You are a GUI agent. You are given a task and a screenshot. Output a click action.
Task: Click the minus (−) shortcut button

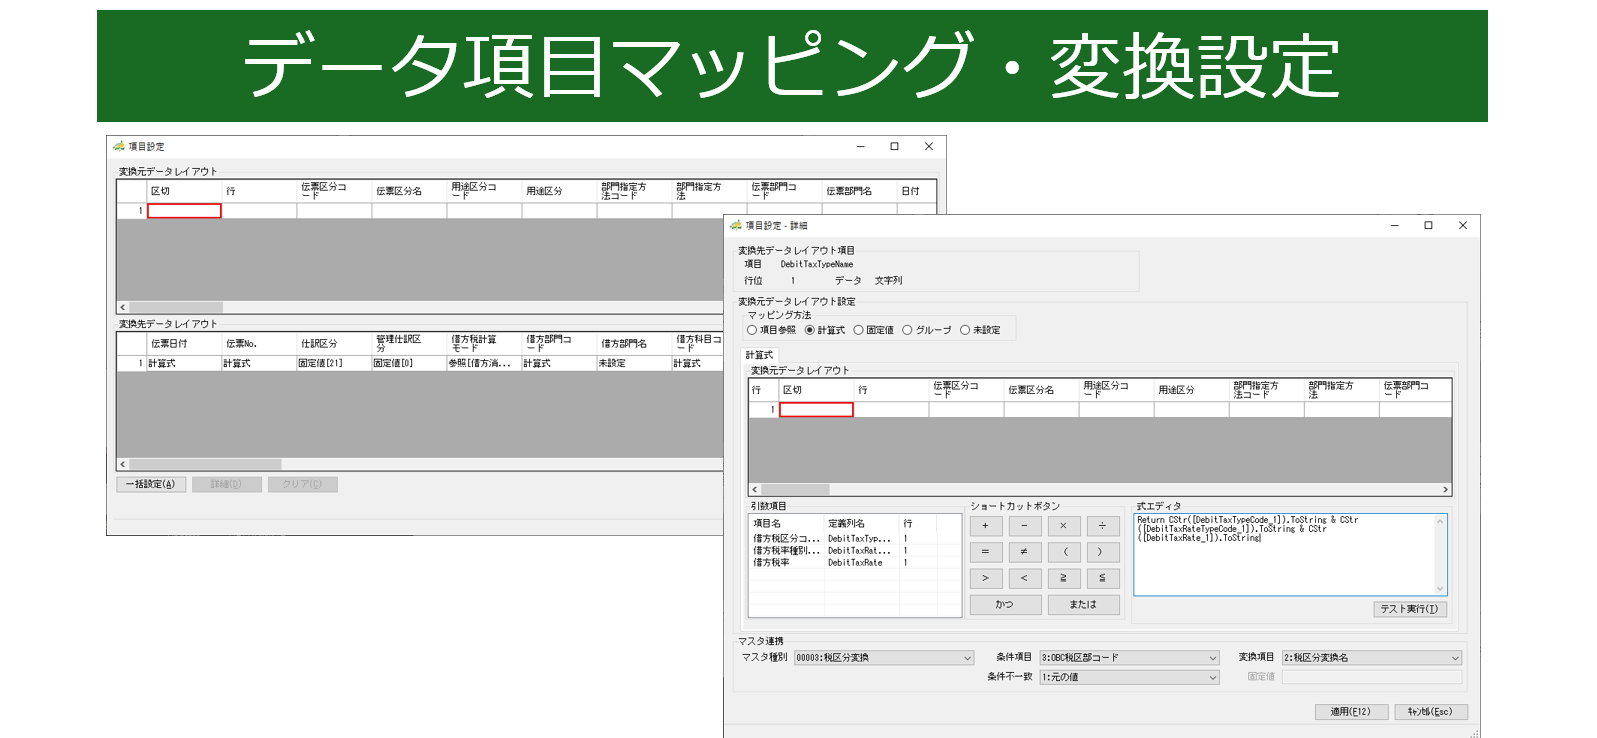1024,526
